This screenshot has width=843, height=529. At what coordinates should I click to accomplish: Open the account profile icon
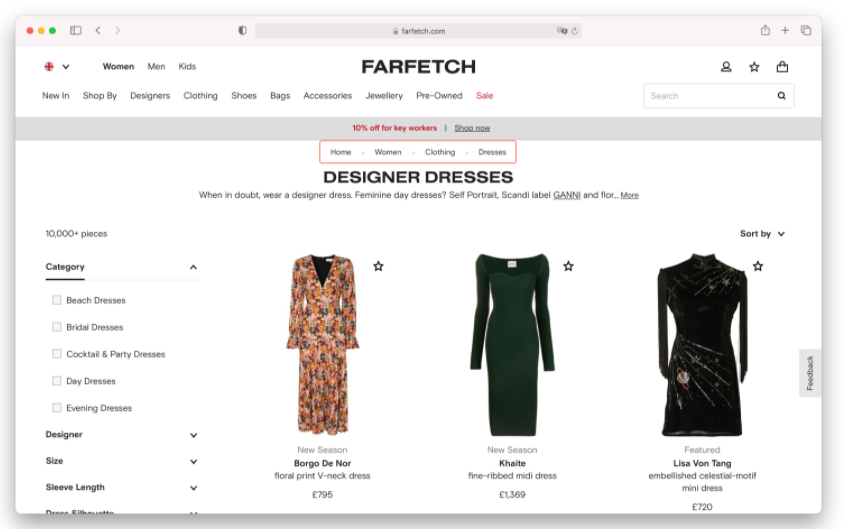click(x=726, y=67)
